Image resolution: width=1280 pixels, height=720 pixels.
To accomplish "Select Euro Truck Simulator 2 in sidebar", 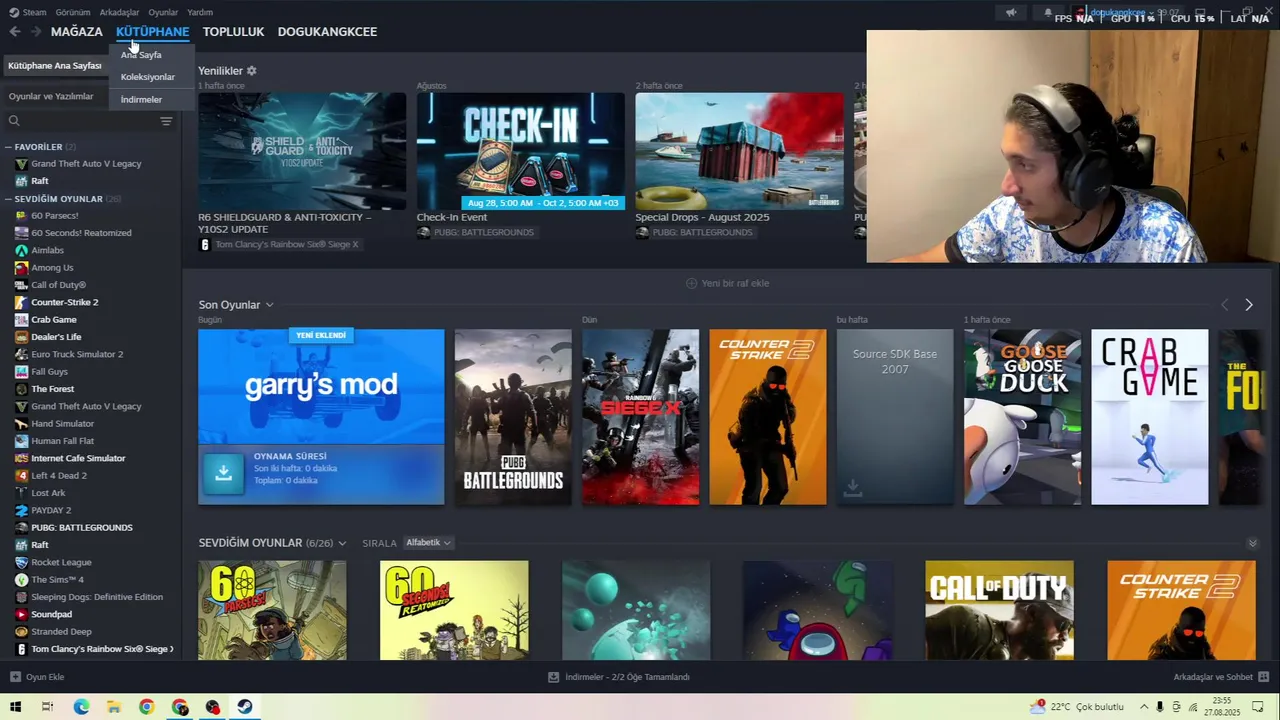I will pos(77,354).
